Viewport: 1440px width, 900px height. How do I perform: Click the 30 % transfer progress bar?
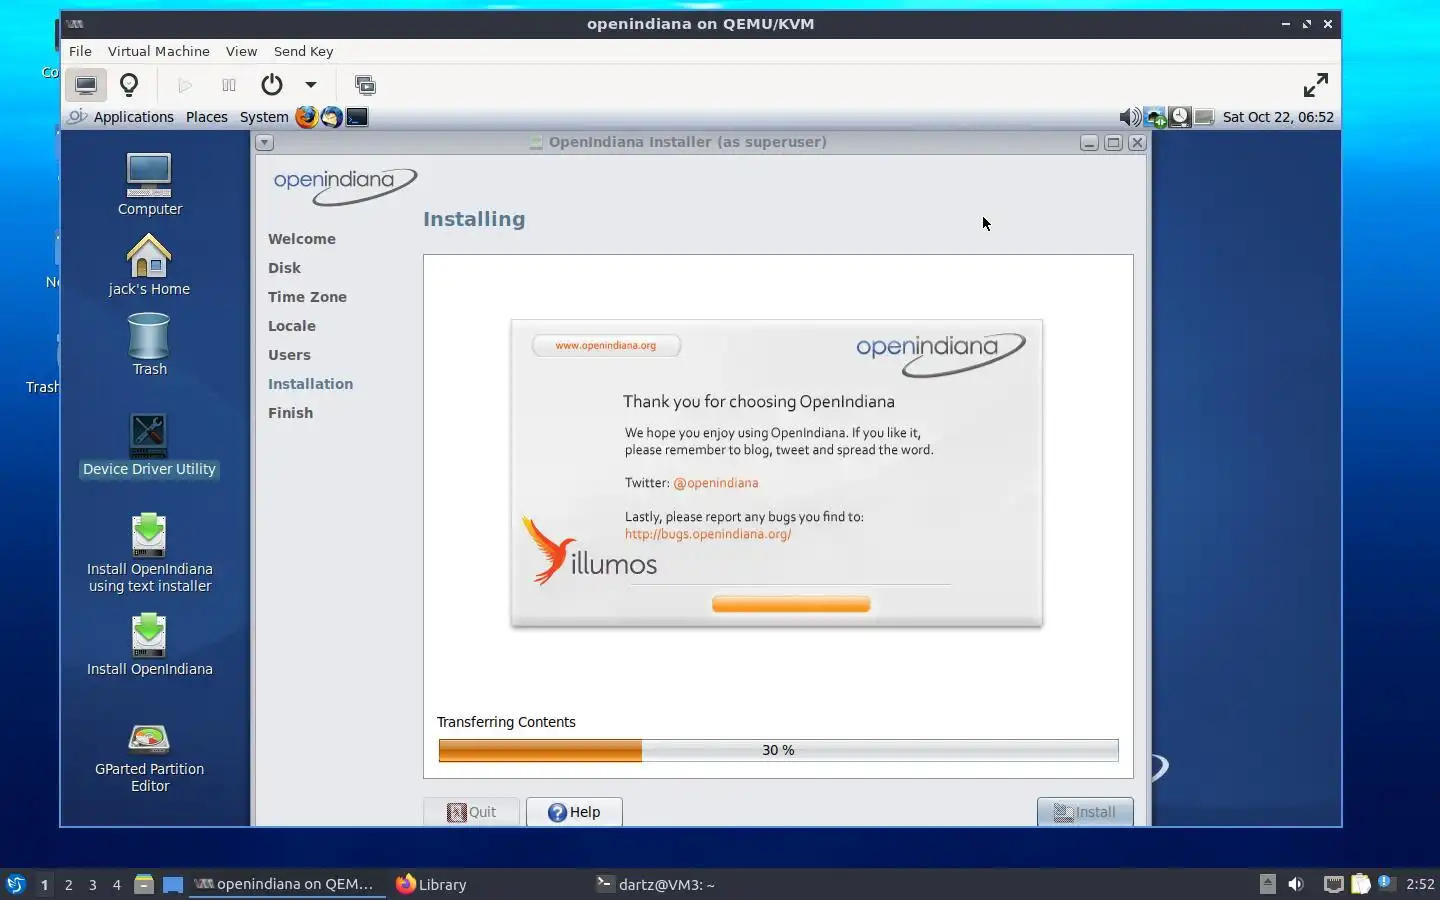[778, 750]
